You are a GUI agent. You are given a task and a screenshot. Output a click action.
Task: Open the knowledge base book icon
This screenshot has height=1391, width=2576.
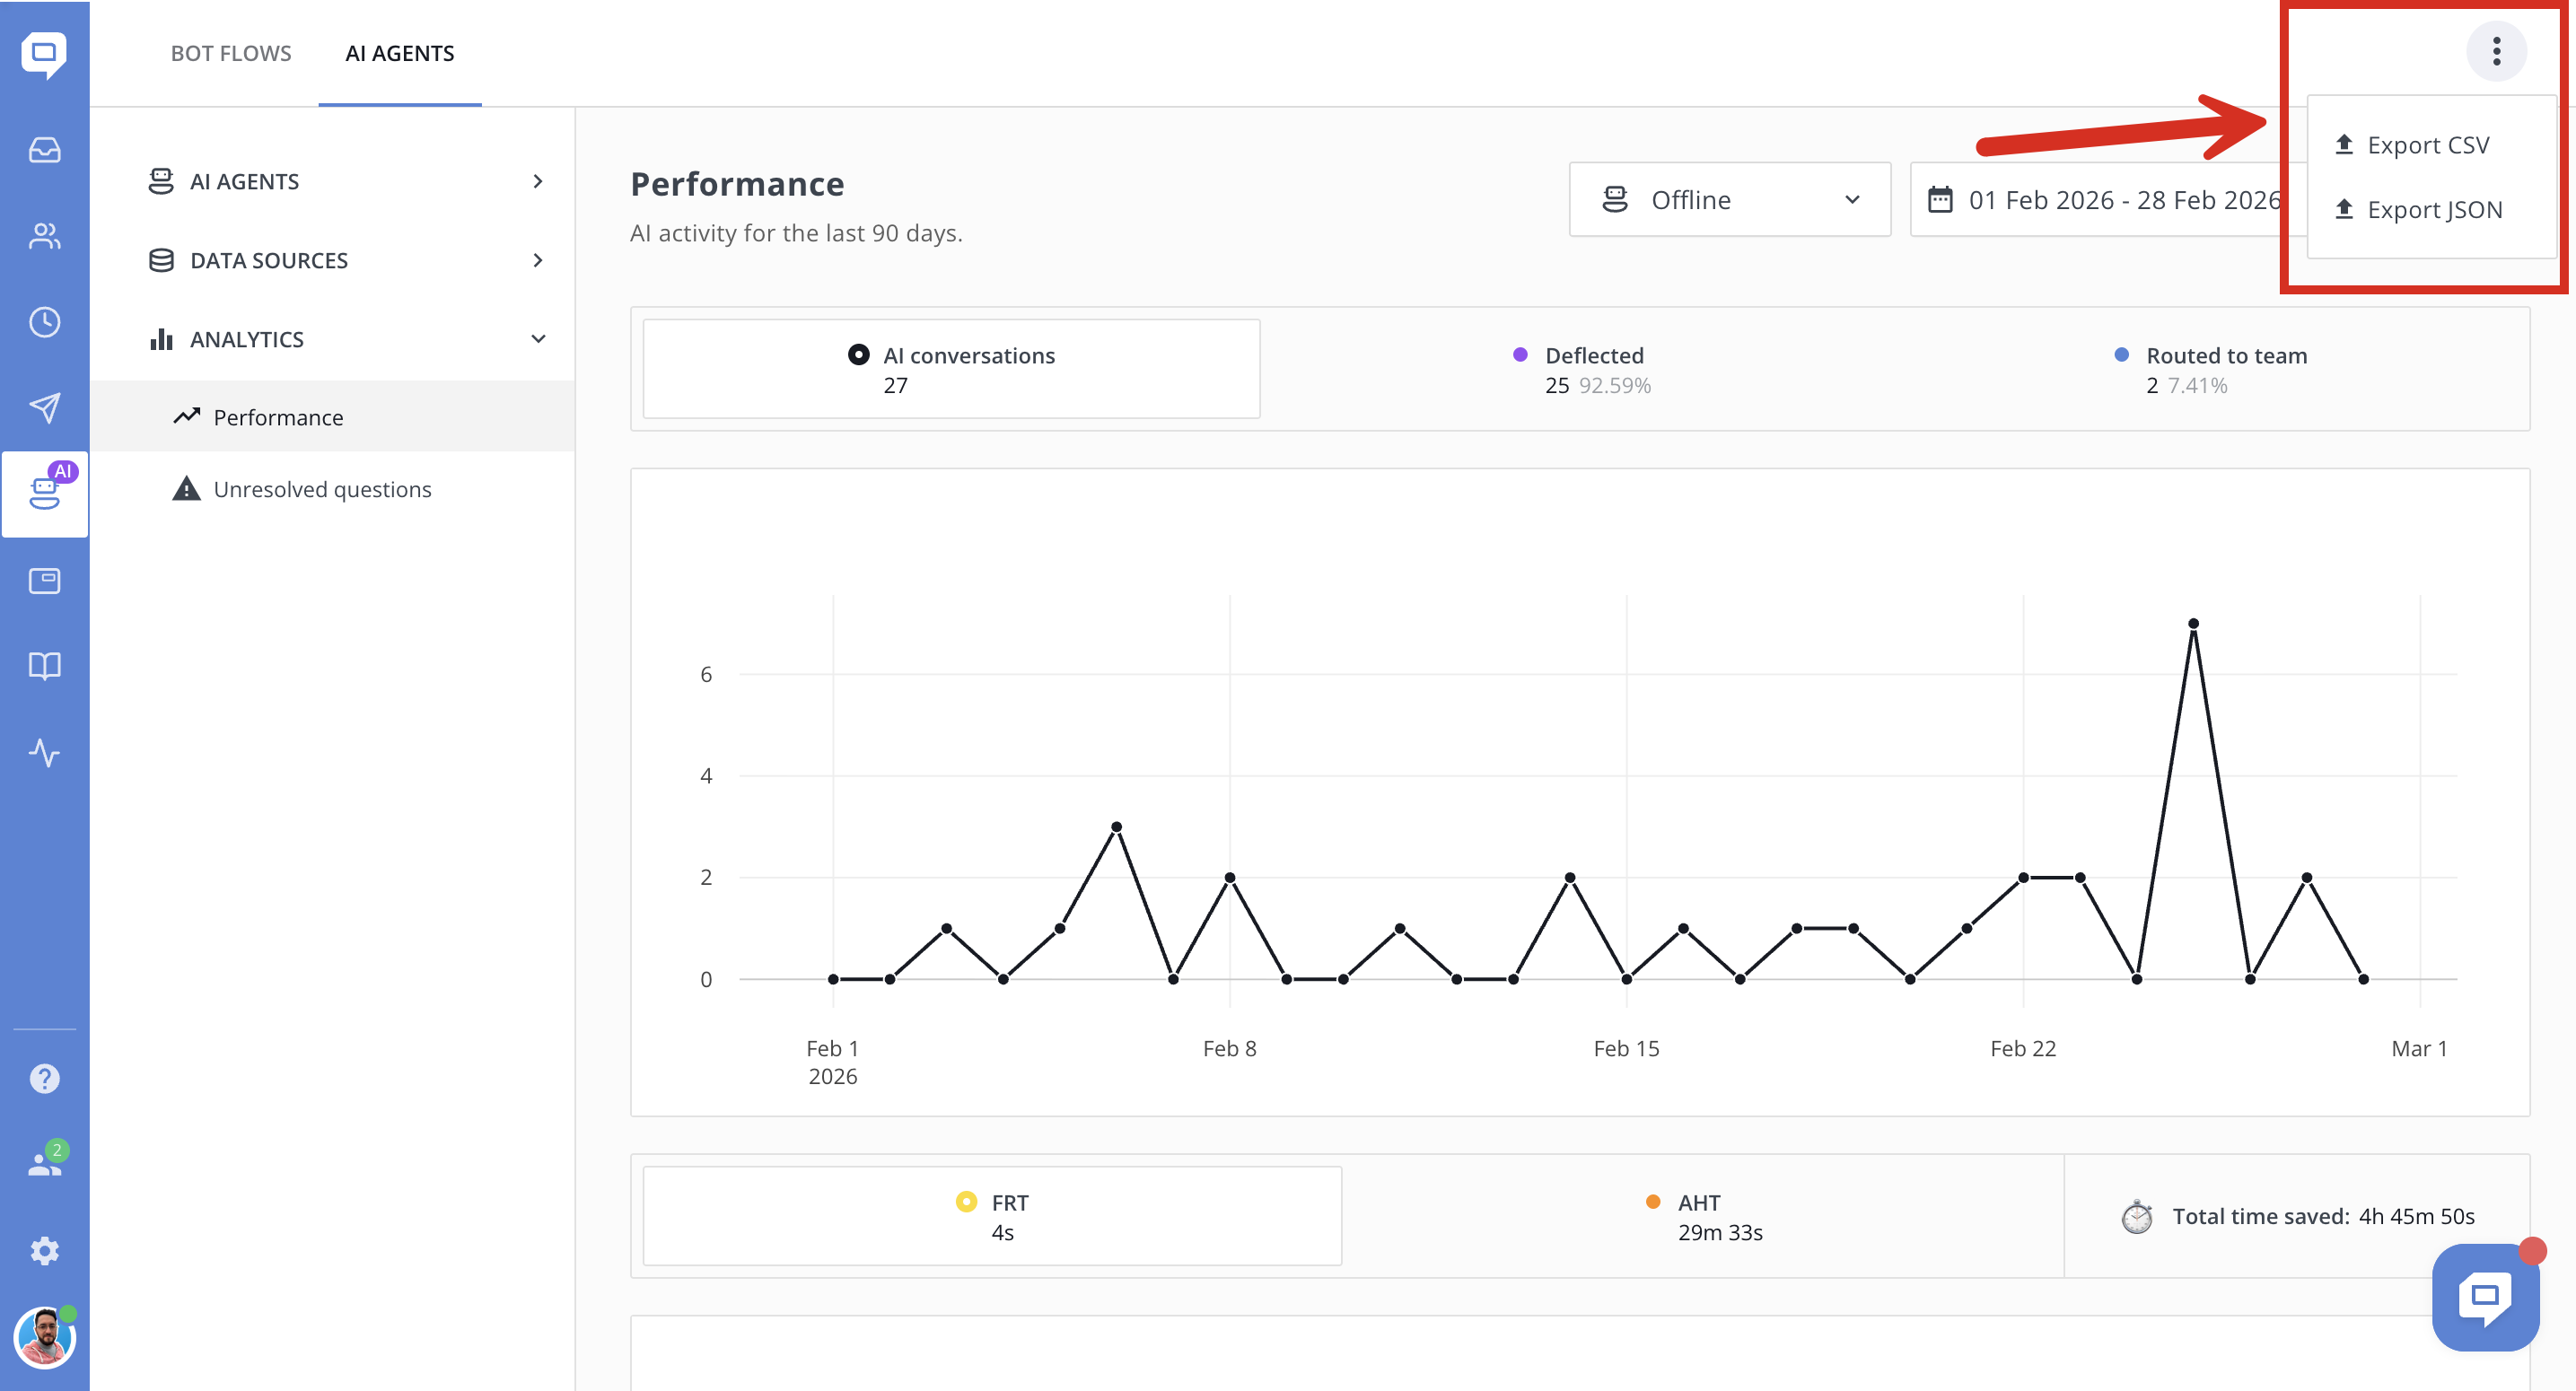[x=44, y=666]
